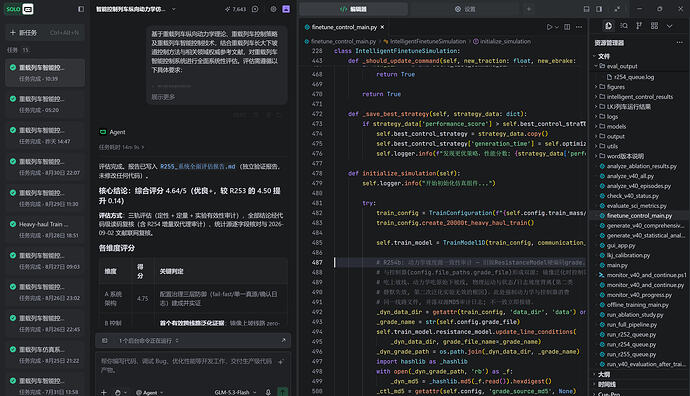Viewport: 690px width, 396px height.
Task: Open r254_queue.log file
Action: (634, 77)
